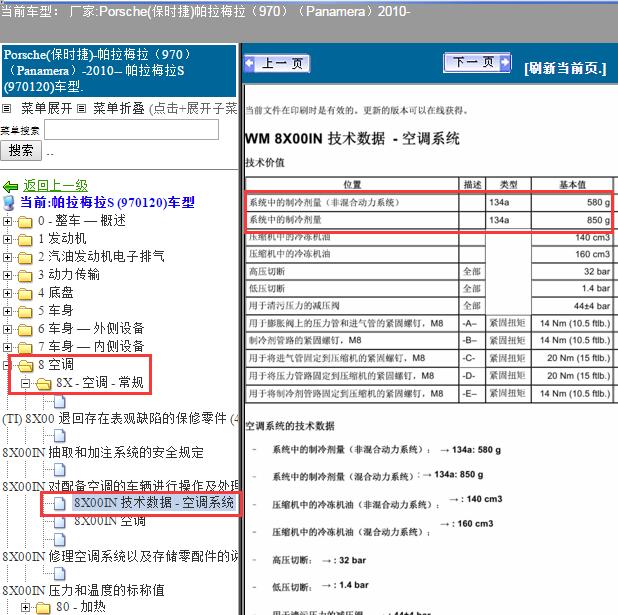Viewport: 618px width, 615px height.
Task: Click document icon of 8X00IN 技术数据 - 空调系统
Action: pos(60,503)
